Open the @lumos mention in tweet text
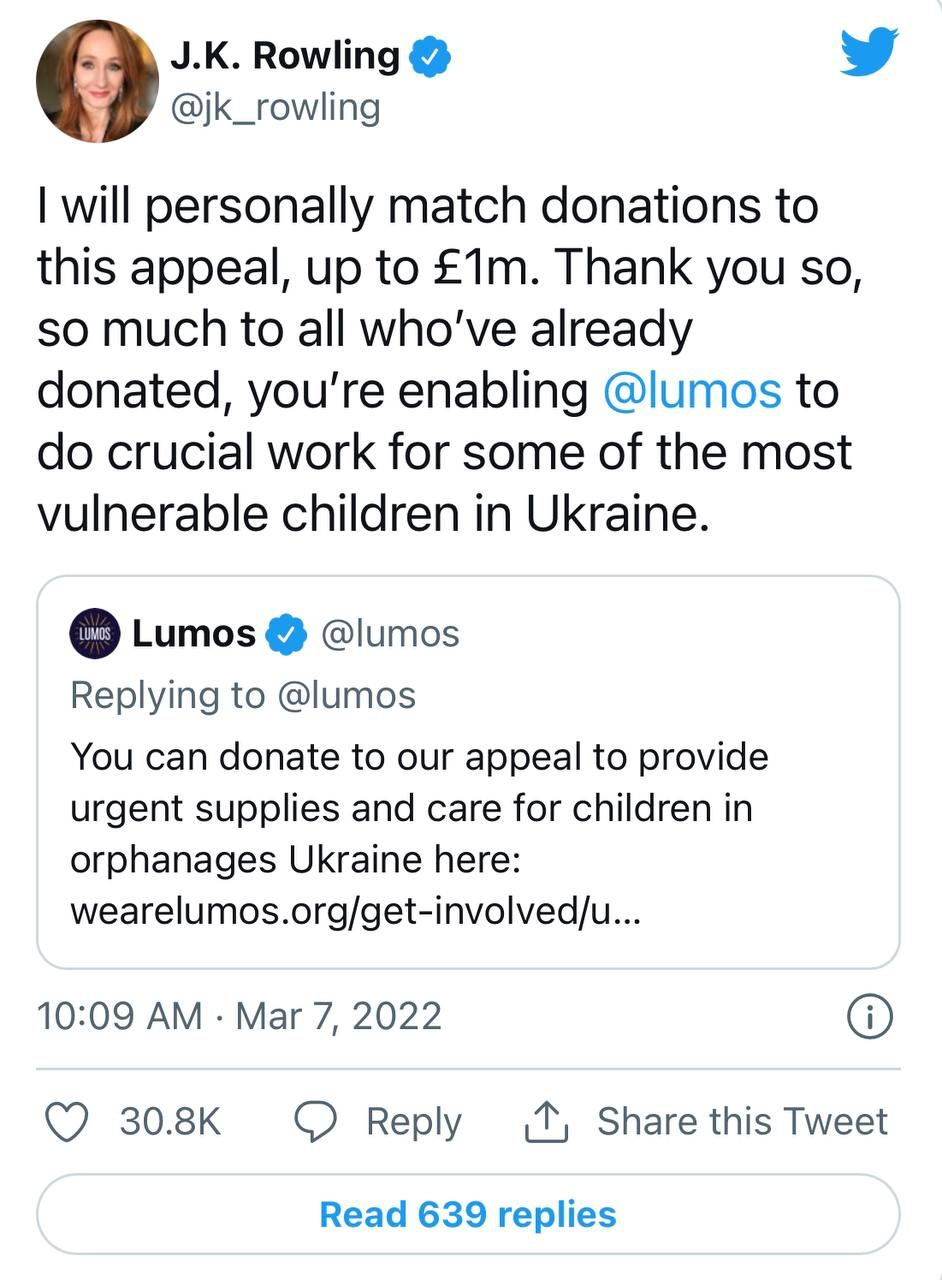 click(692, 390)
